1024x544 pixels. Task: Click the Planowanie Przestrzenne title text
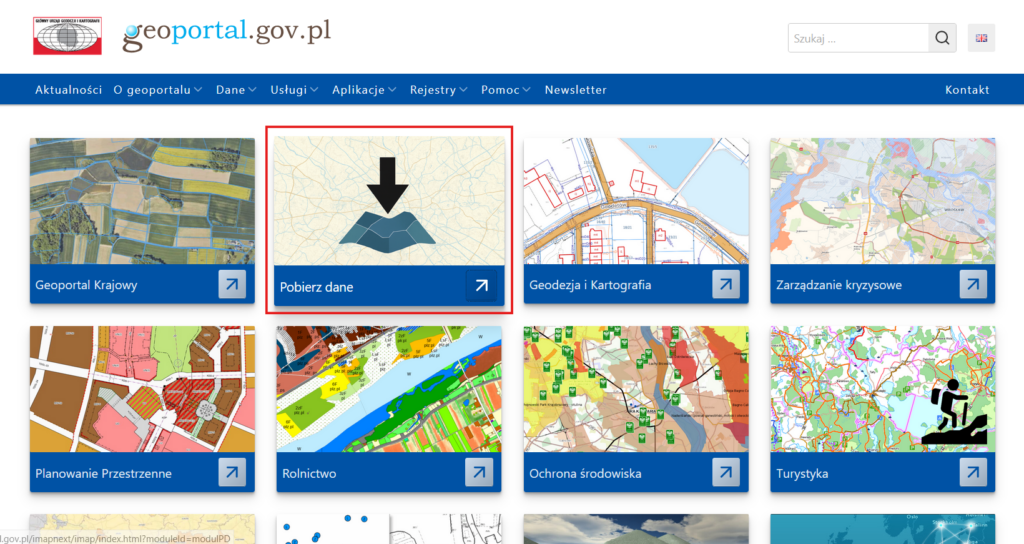(x=104, y=473)
